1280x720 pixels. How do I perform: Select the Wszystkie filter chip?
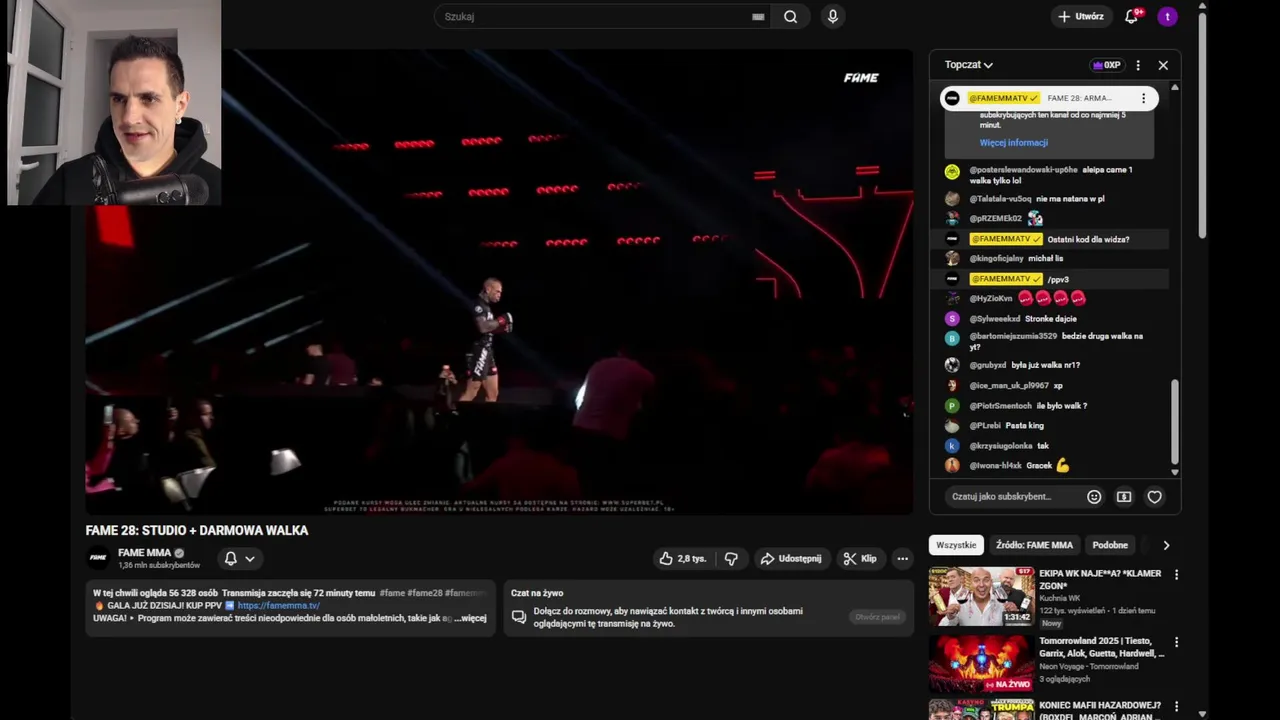click(x=956, y=545)
